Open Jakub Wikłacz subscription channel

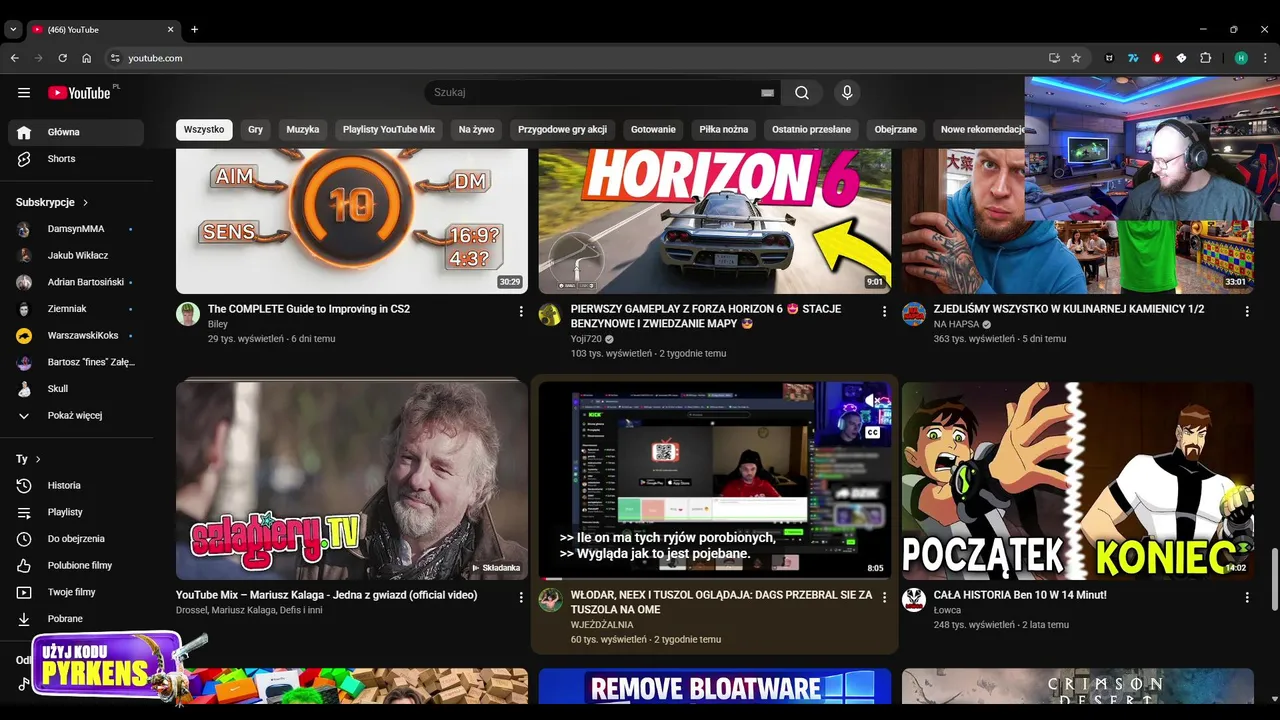[x=76, y=256]
